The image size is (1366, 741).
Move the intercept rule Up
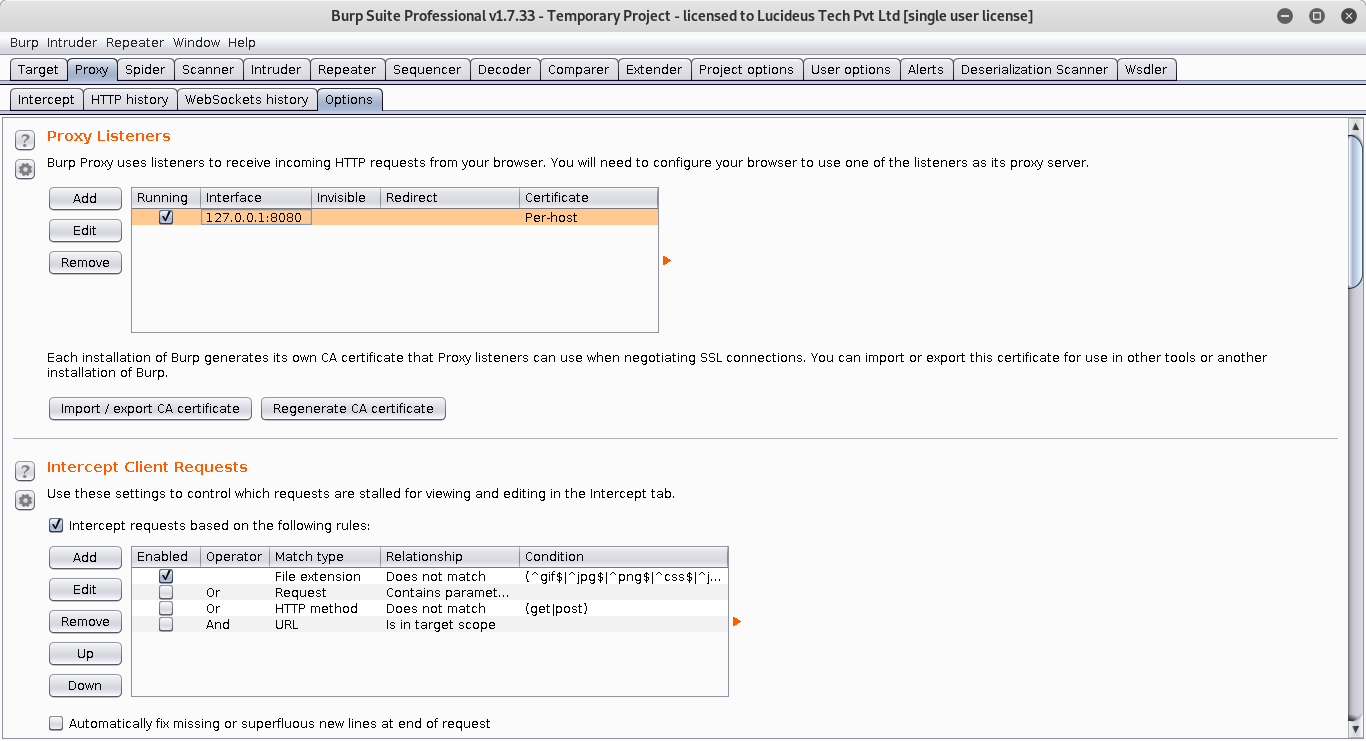[85, 654]
